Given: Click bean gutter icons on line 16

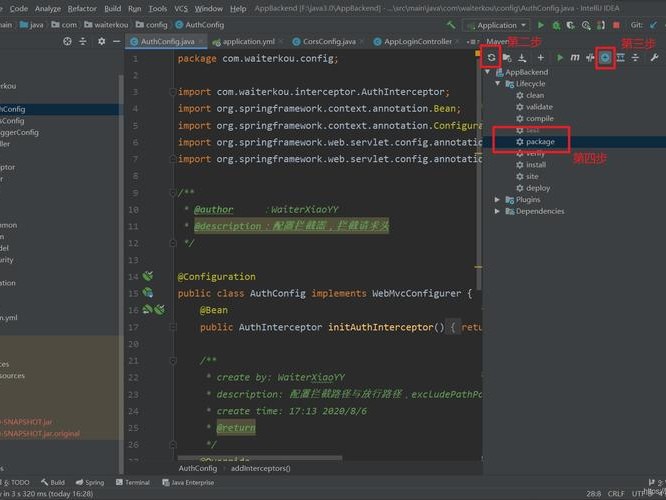Looking at the screenshot, I should click(x=154, y=310).
